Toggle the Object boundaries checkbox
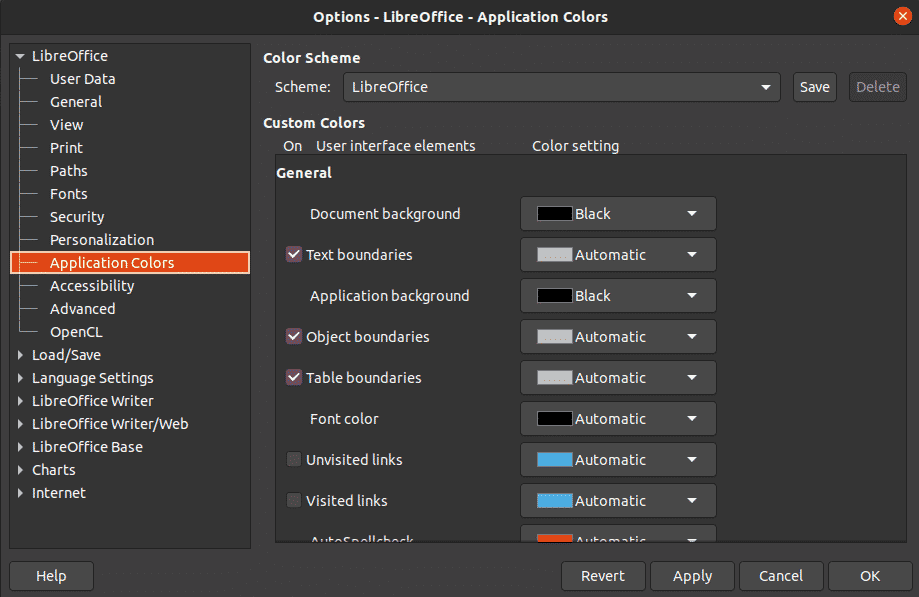Screen dimensions: 919x597 (294, 337)
